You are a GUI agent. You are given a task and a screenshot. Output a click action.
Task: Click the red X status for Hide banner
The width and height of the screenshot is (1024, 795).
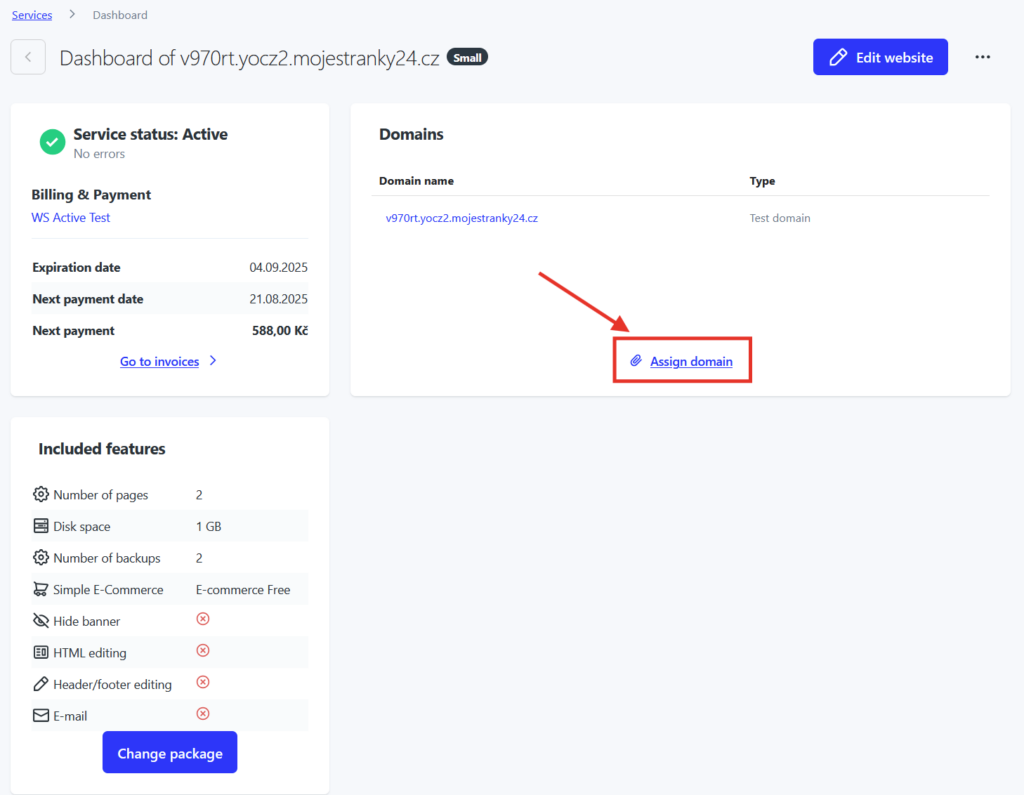pos(203,620)
